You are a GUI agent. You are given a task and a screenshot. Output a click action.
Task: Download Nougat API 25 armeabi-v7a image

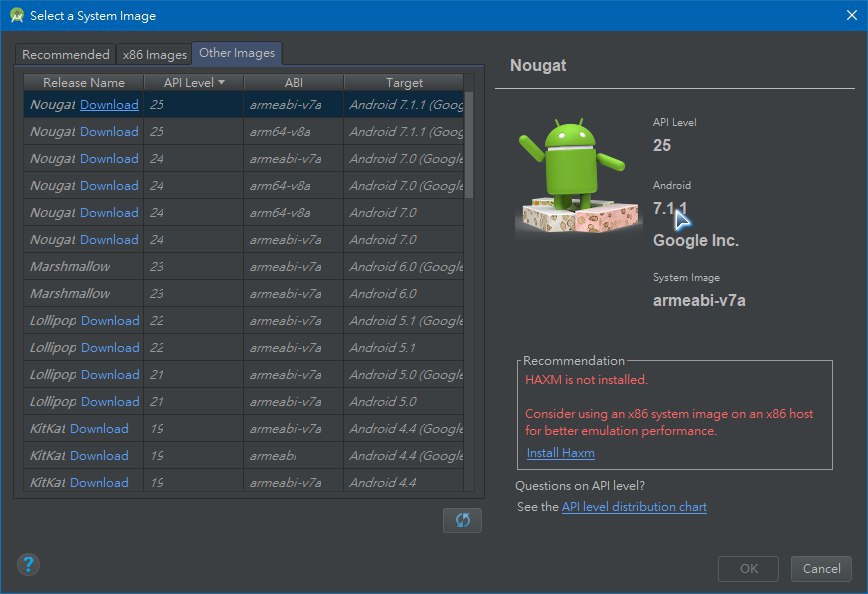pyautogui.click(x=109, y=105)
